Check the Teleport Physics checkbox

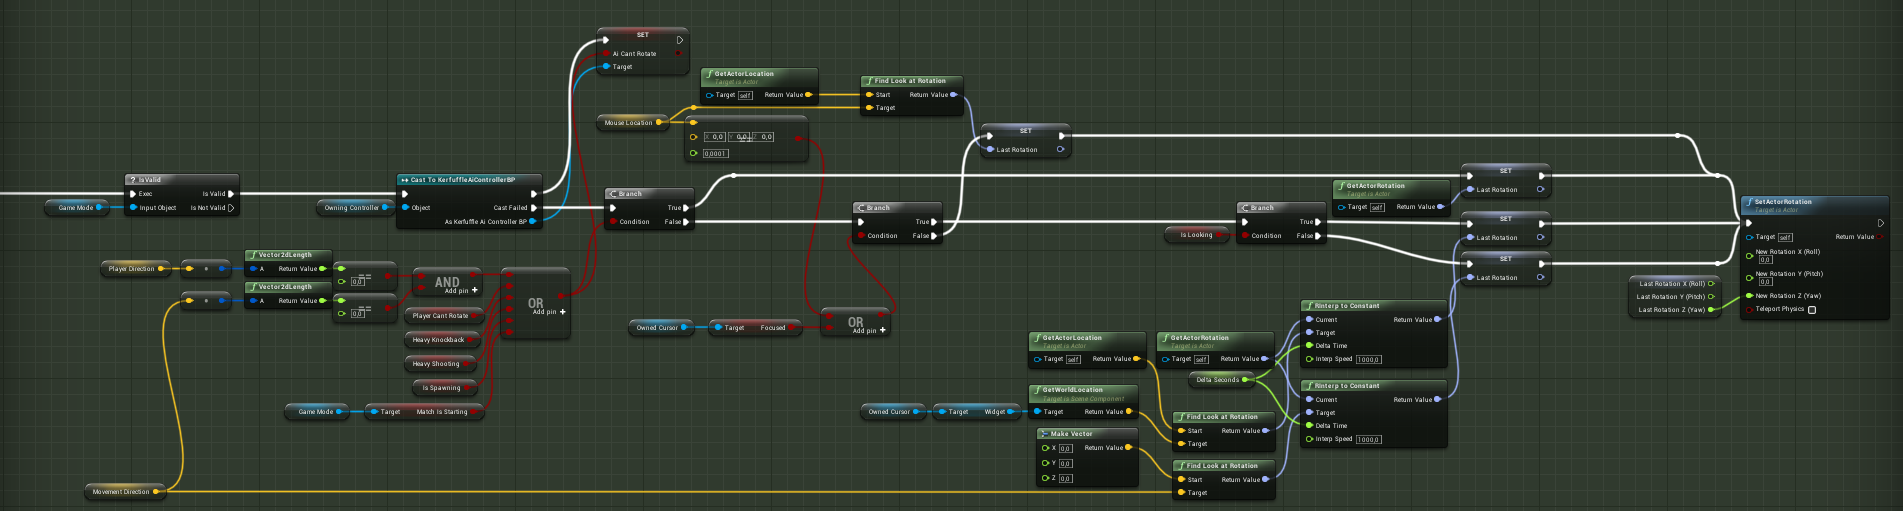coord(1812,310)
